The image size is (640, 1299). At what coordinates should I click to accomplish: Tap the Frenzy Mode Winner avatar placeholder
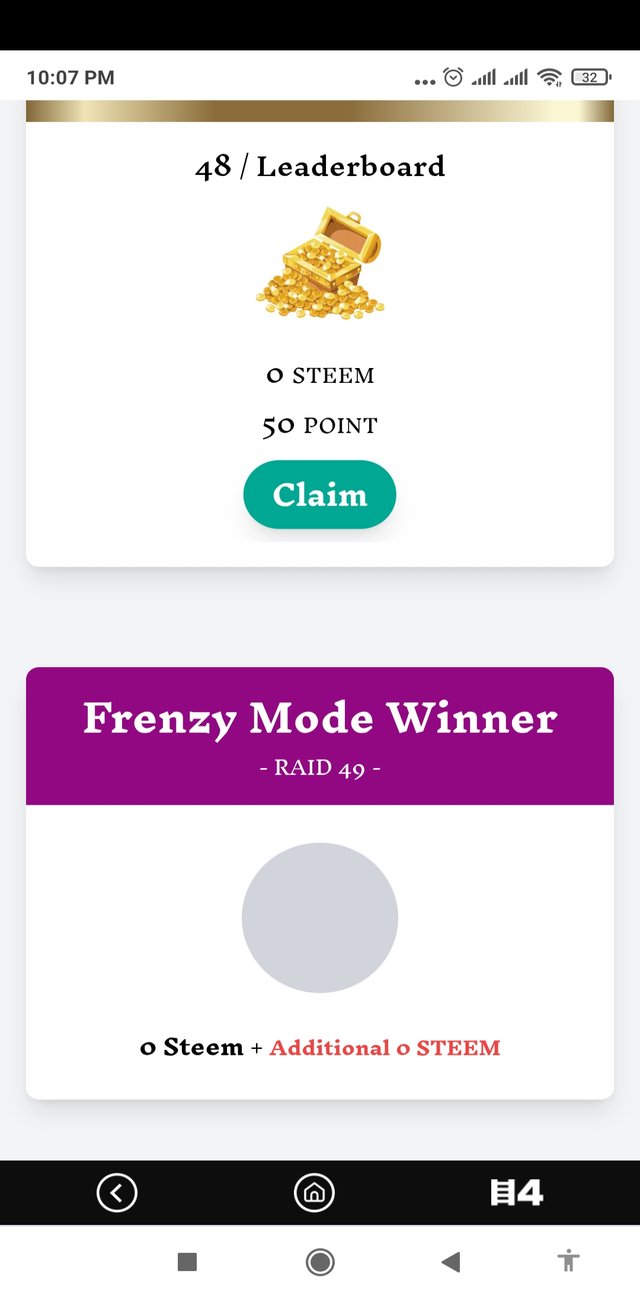click(x=320, y=918)
